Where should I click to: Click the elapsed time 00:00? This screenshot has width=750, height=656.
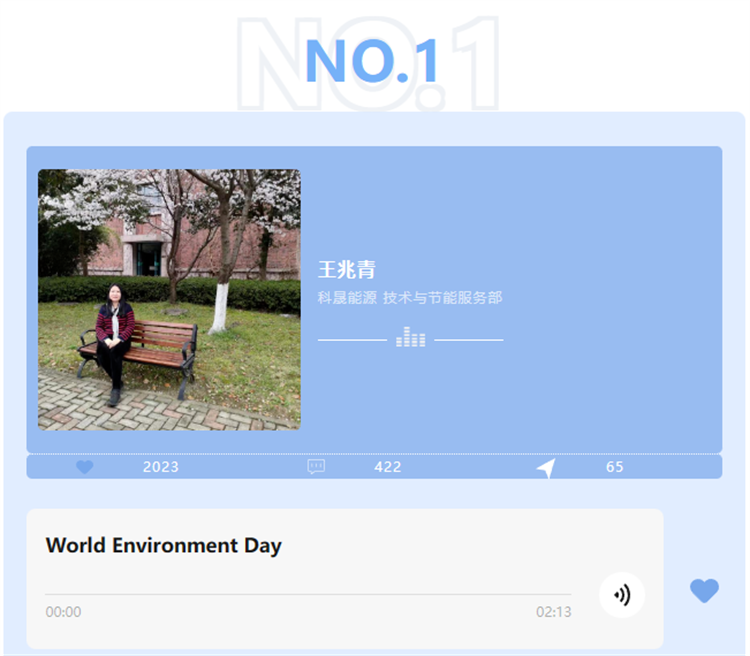tap(63, 612)
